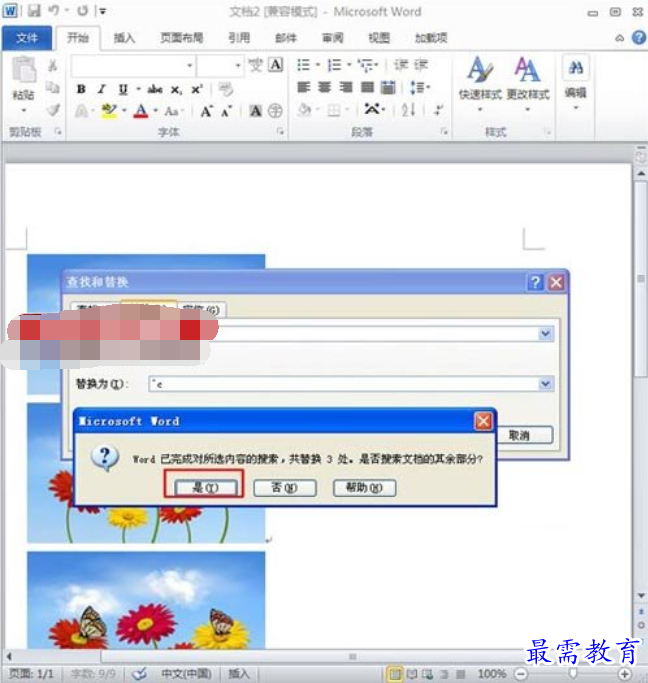Click the paragraph shading bucket icon
648x683 pixels.
coord(304,110)
